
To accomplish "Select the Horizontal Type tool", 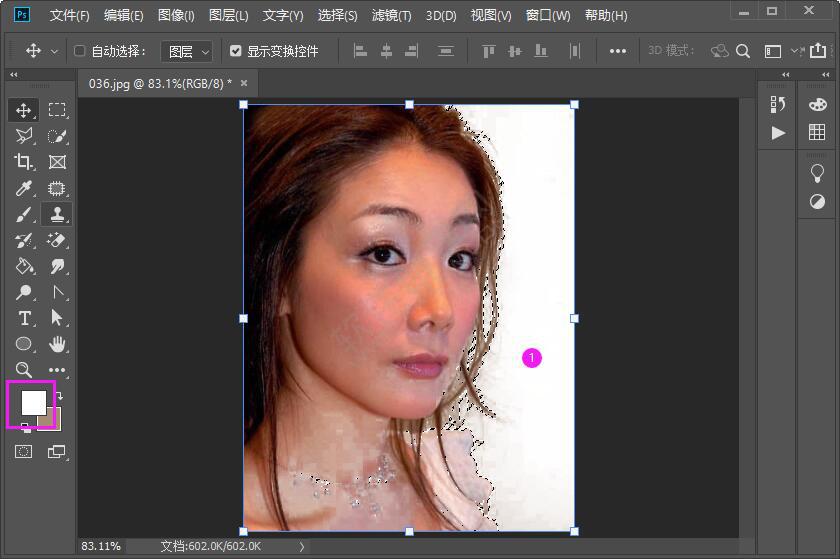I will coord(24,318).
